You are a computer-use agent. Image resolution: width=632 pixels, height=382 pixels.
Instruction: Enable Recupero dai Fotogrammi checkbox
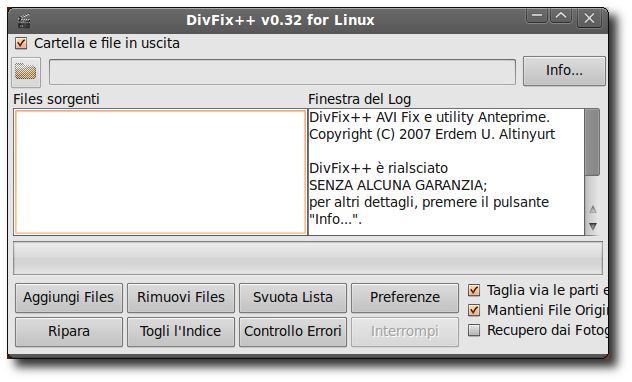coord(474,330)
